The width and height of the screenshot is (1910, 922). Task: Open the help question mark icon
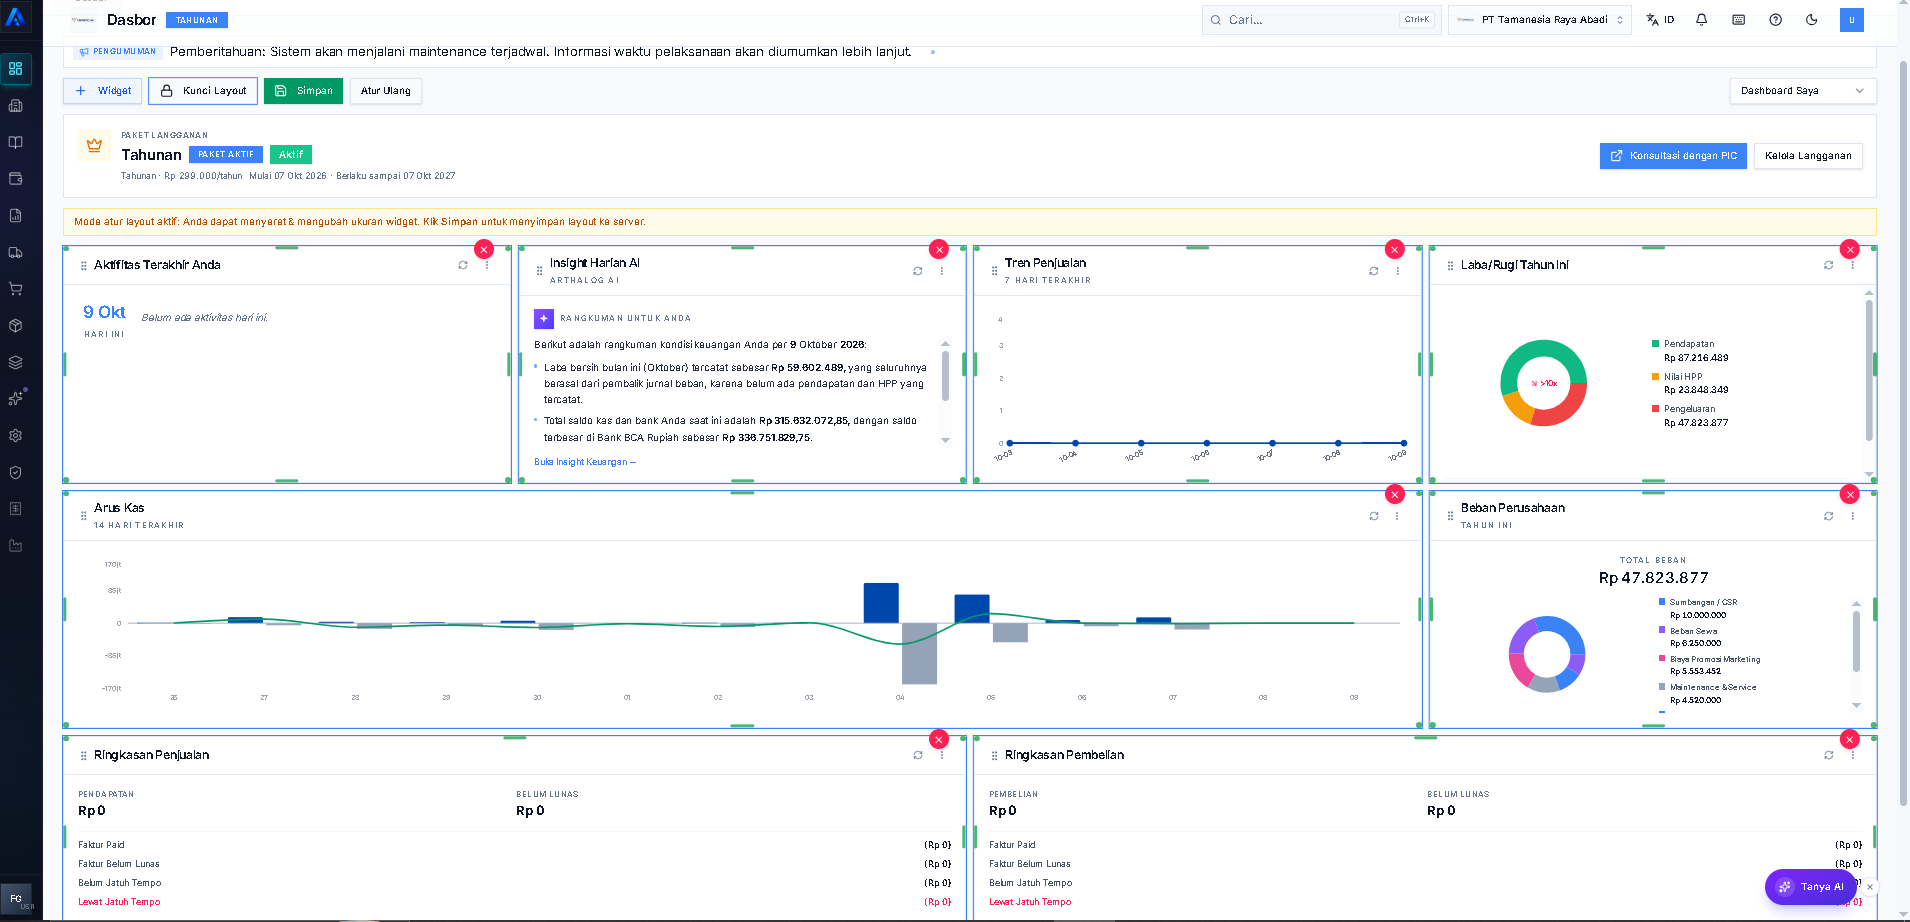[1775, 20]
